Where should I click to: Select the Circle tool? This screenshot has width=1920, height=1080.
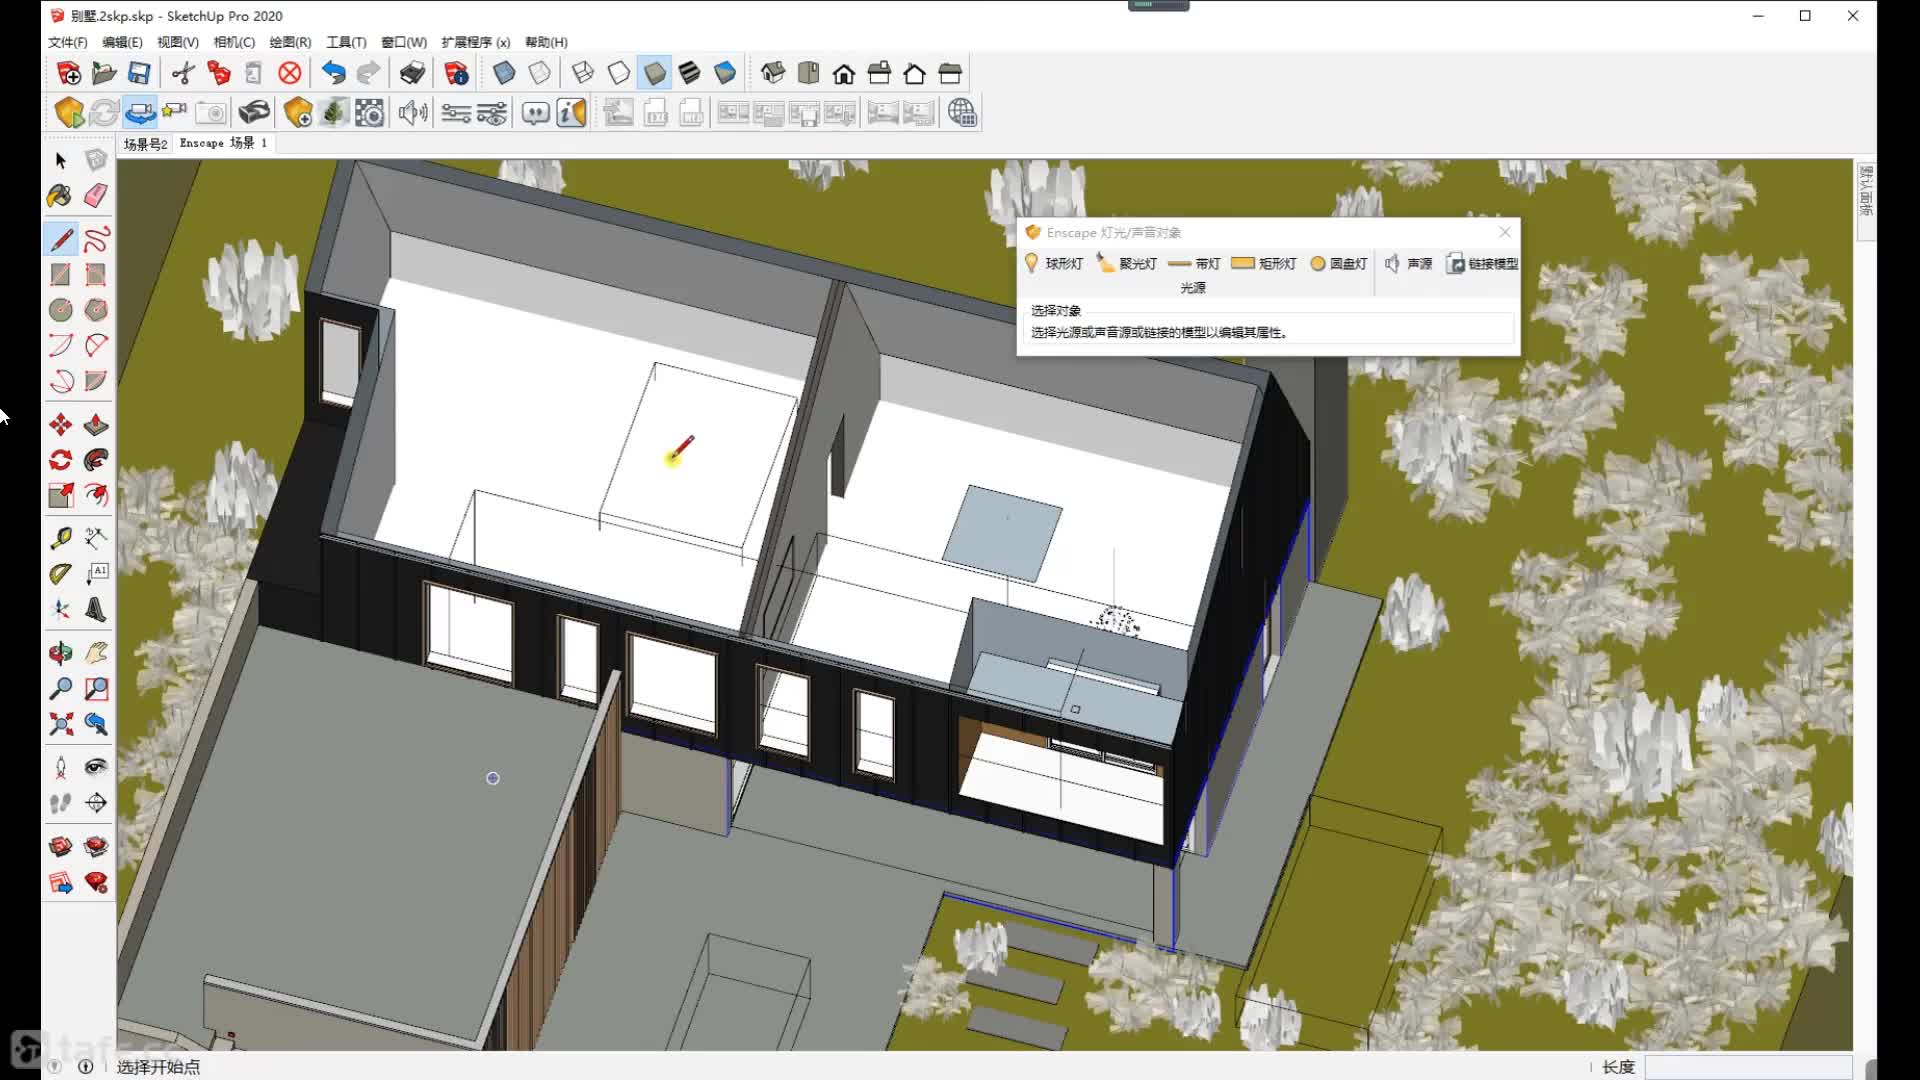(x=60, y=310)
